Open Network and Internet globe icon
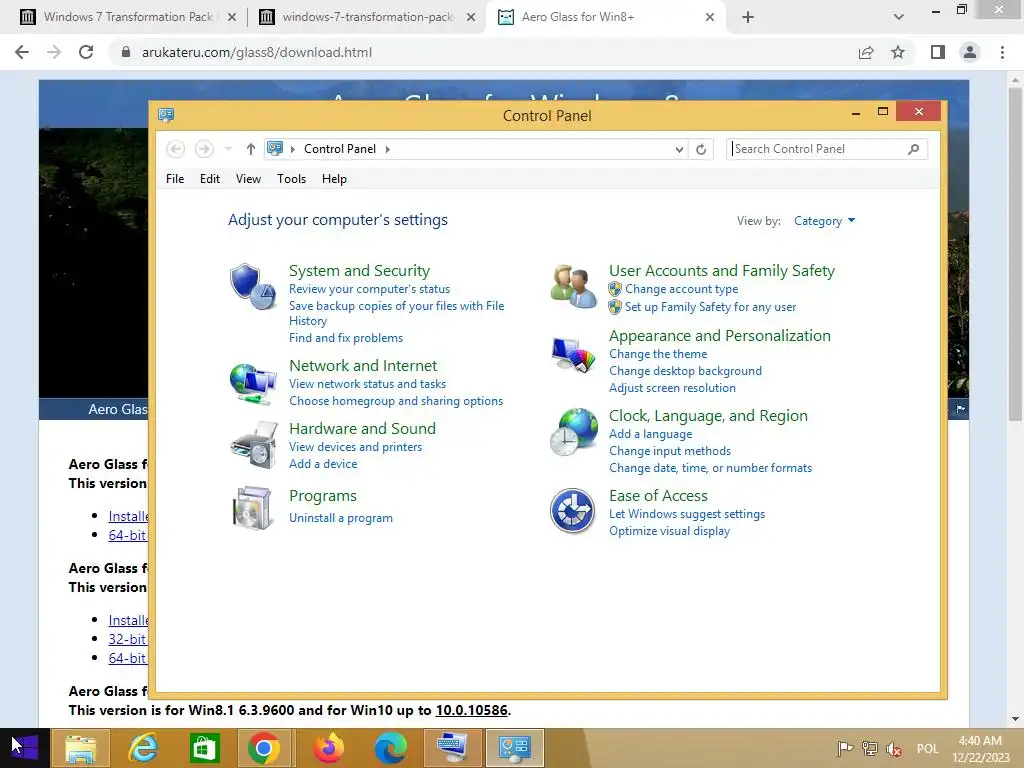The height and width of the screenshot is (768, 1024). click(253, 383)
